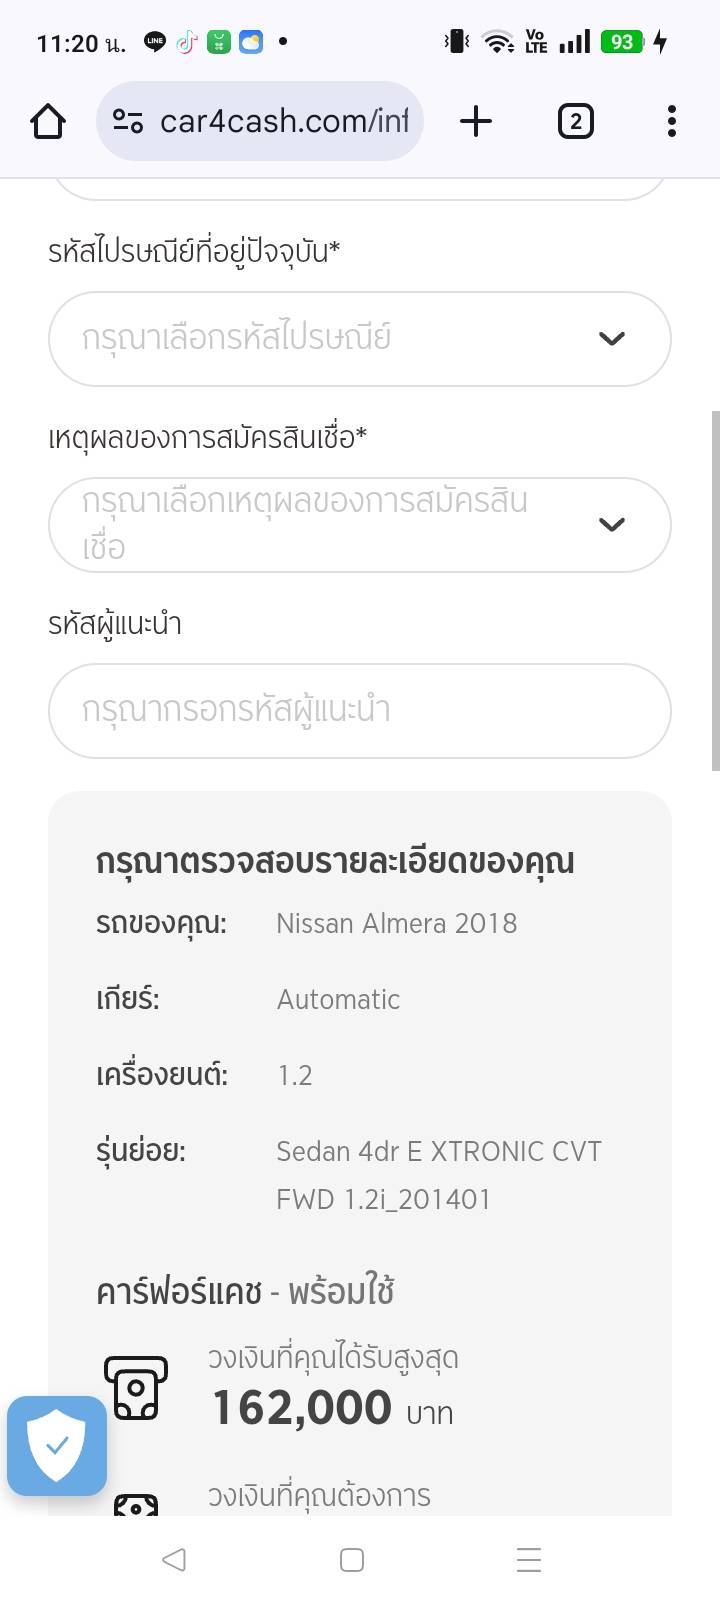Screen dimensions: 720x1604
Task: Tap the car4cash.com address bar
Action: coord(284,122)
